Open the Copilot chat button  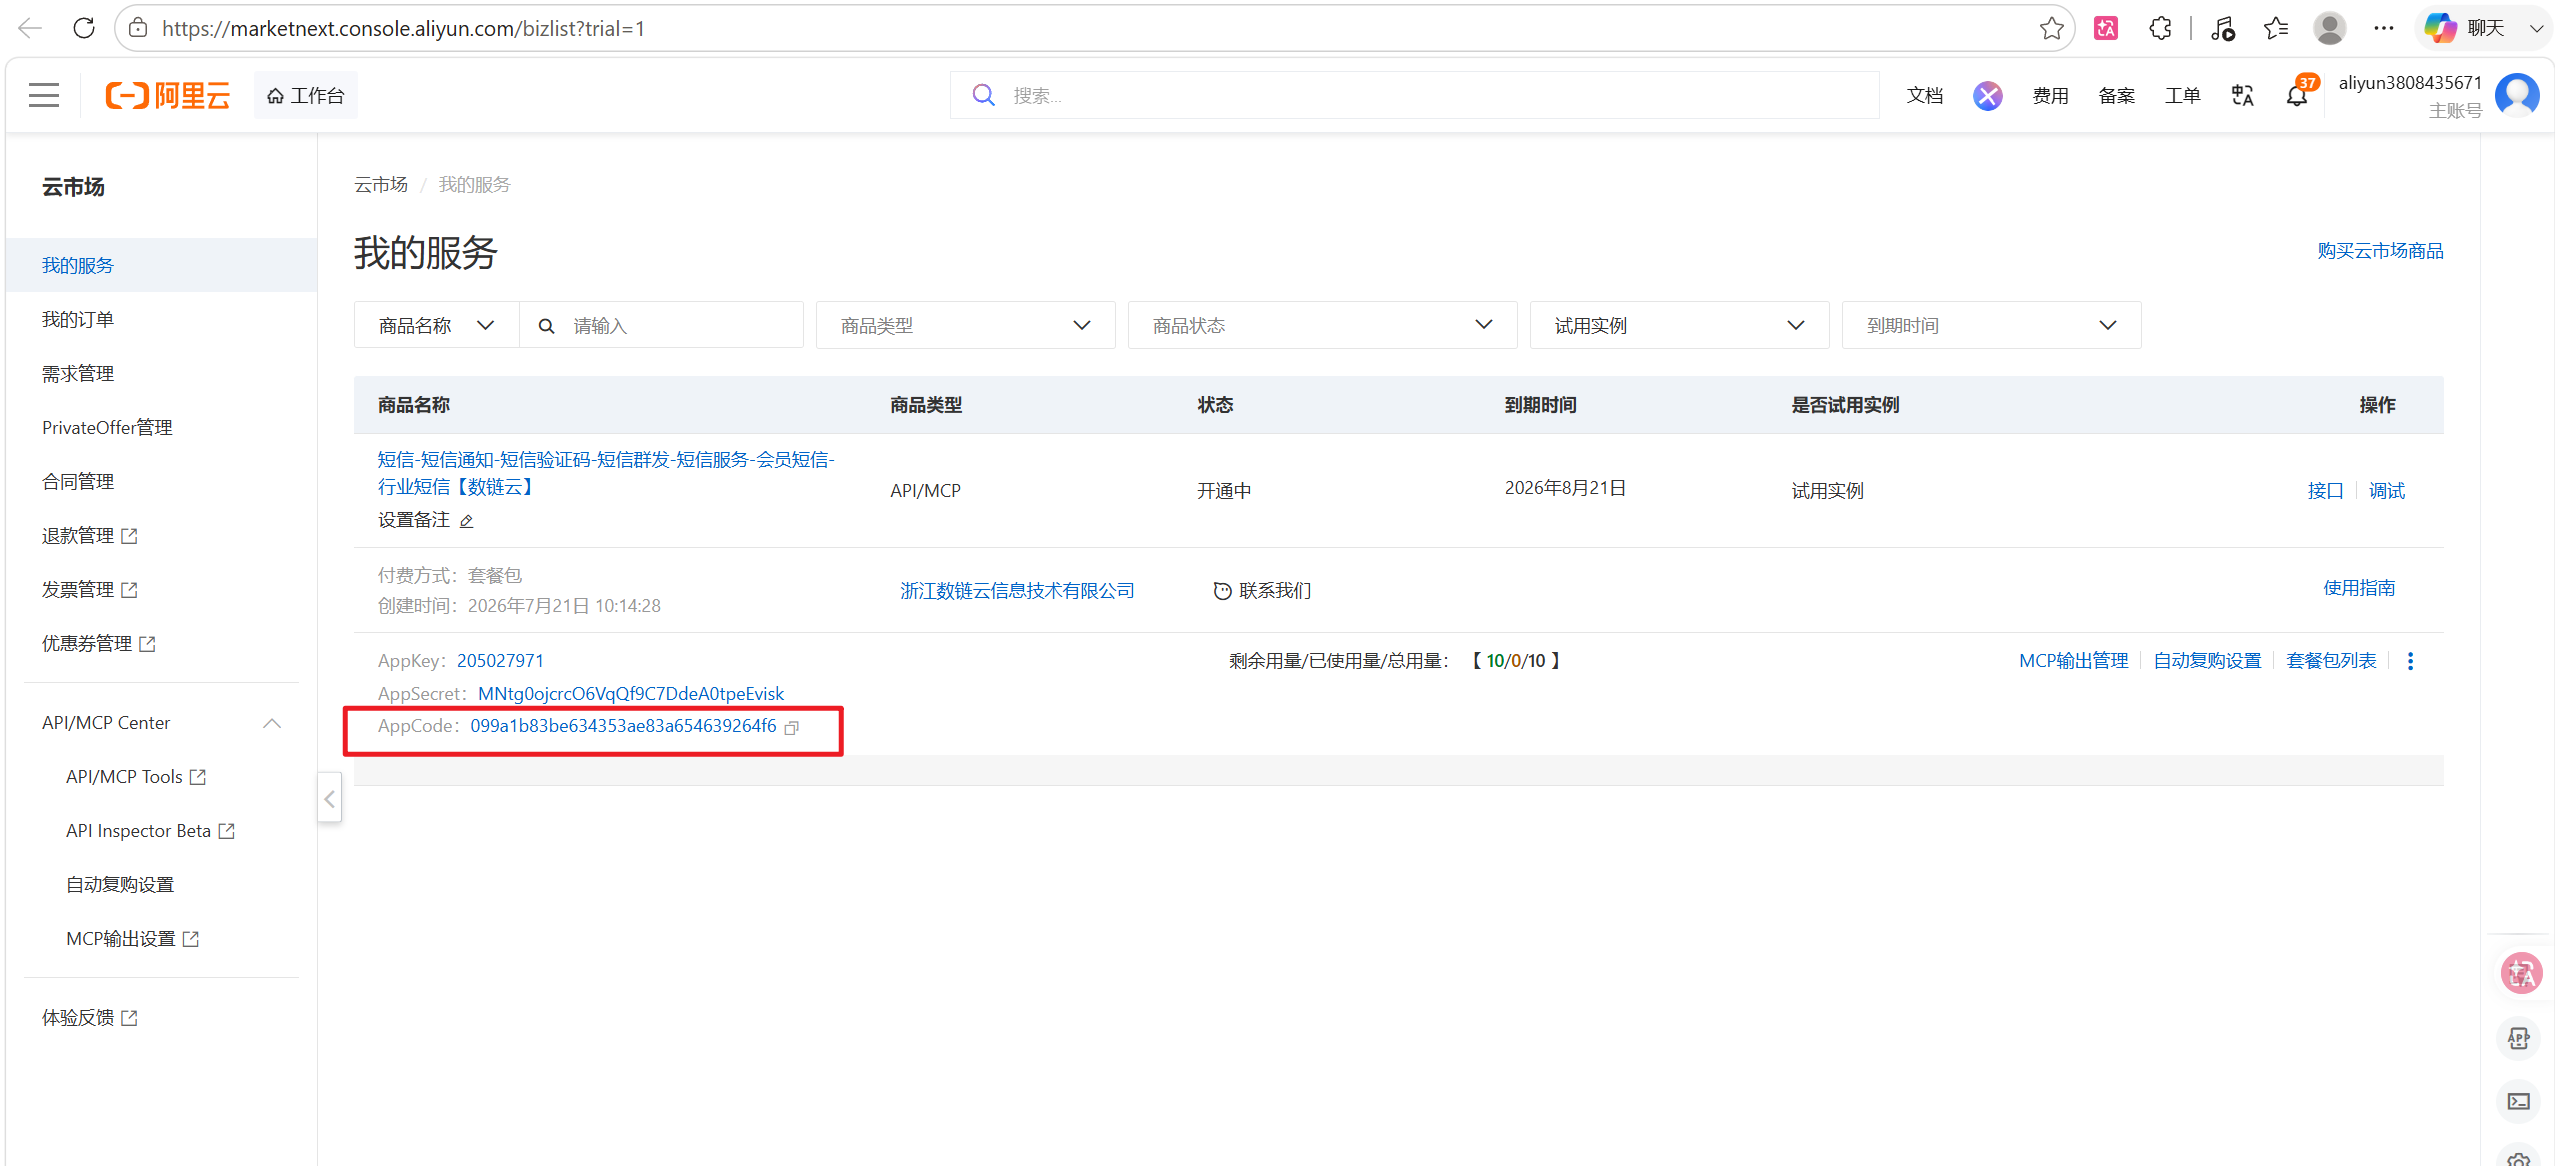pos(2466,28)
